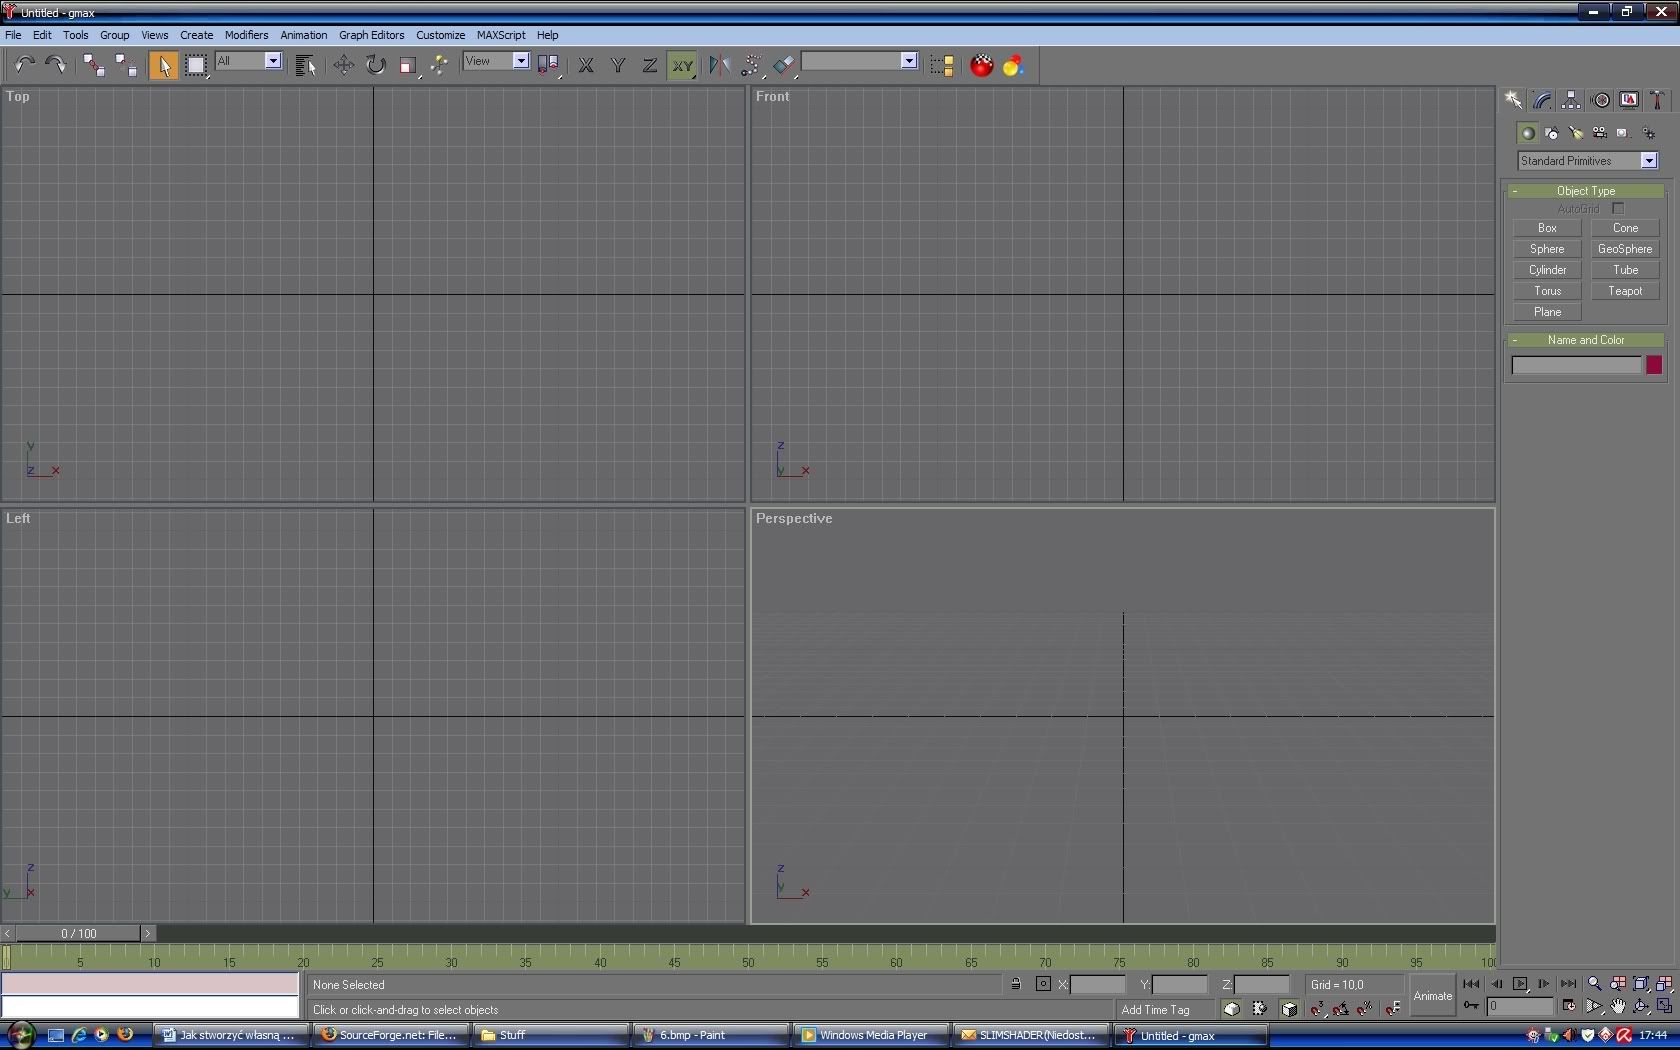
Task: Click the Array tool icon
Action: 751,65
